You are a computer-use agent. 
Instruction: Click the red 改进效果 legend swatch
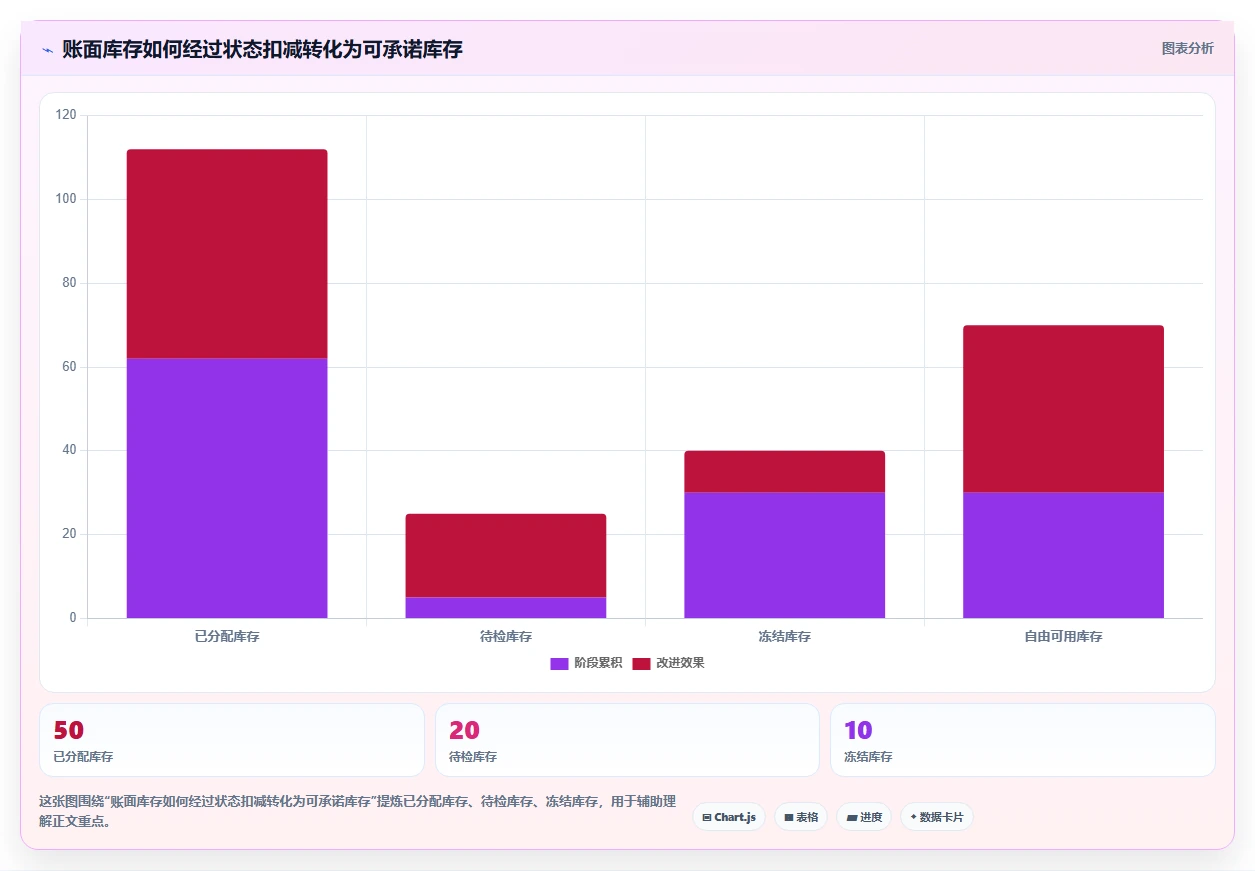tap(641, 663)
